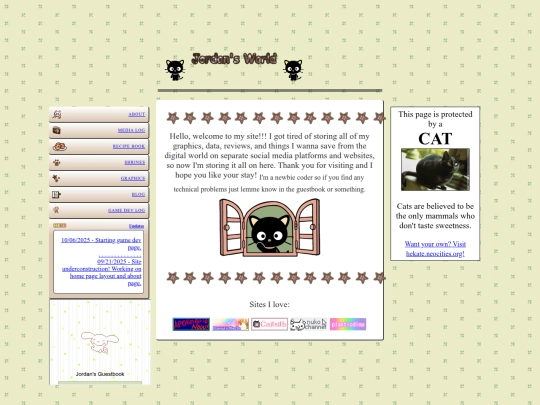Go to the RECIPE BOOK page
Screen dimensions: 540x405
(129, 146)
